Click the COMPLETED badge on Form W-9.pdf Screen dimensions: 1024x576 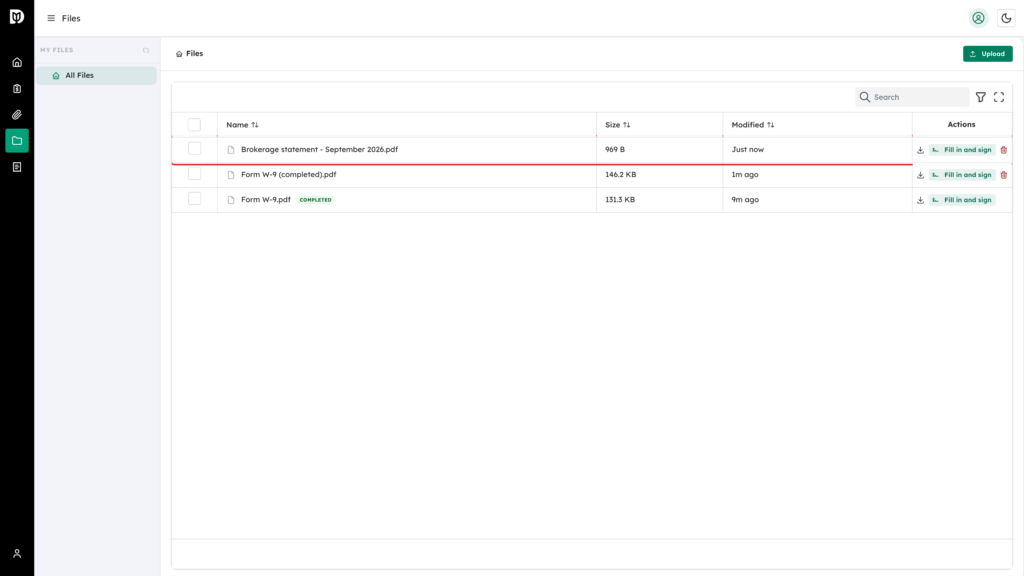[315, 200]
